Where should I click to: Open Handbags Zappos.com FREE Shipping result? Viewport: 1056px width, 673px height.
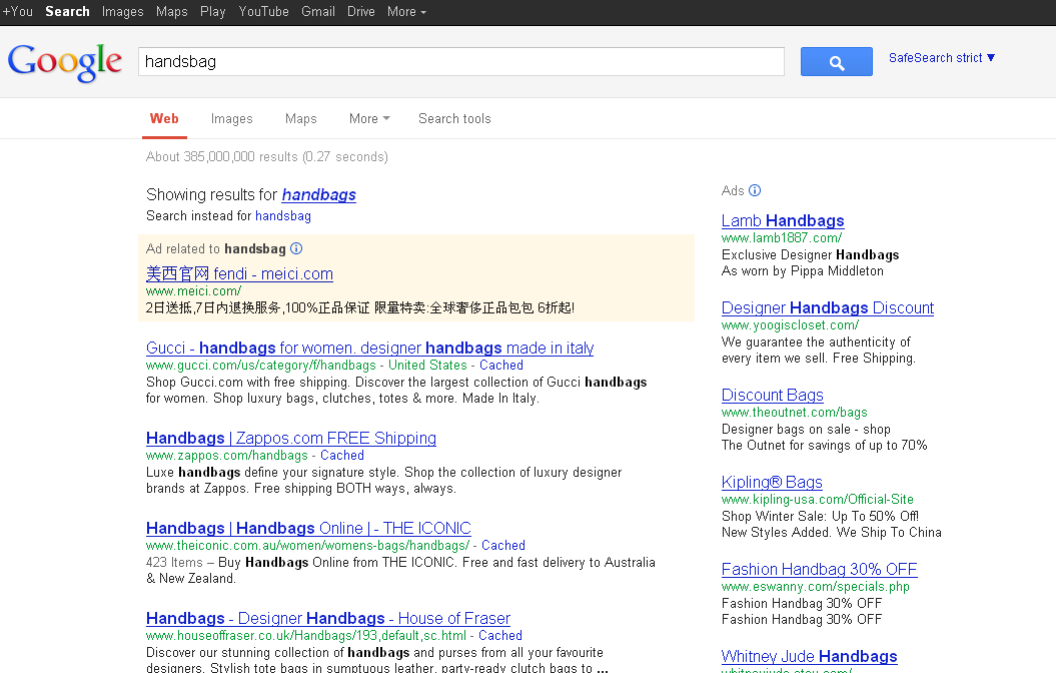coord(291,438)
